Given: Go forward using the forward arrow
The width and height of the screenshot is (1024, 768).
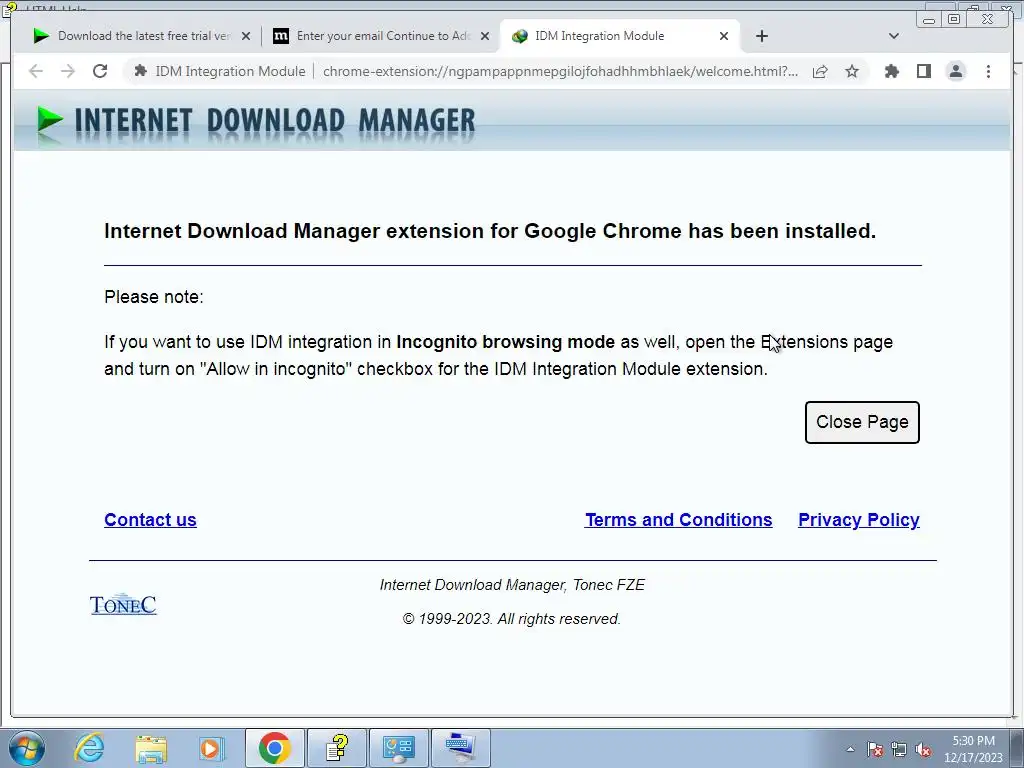Looking at the screenshot, I should 68,71.
